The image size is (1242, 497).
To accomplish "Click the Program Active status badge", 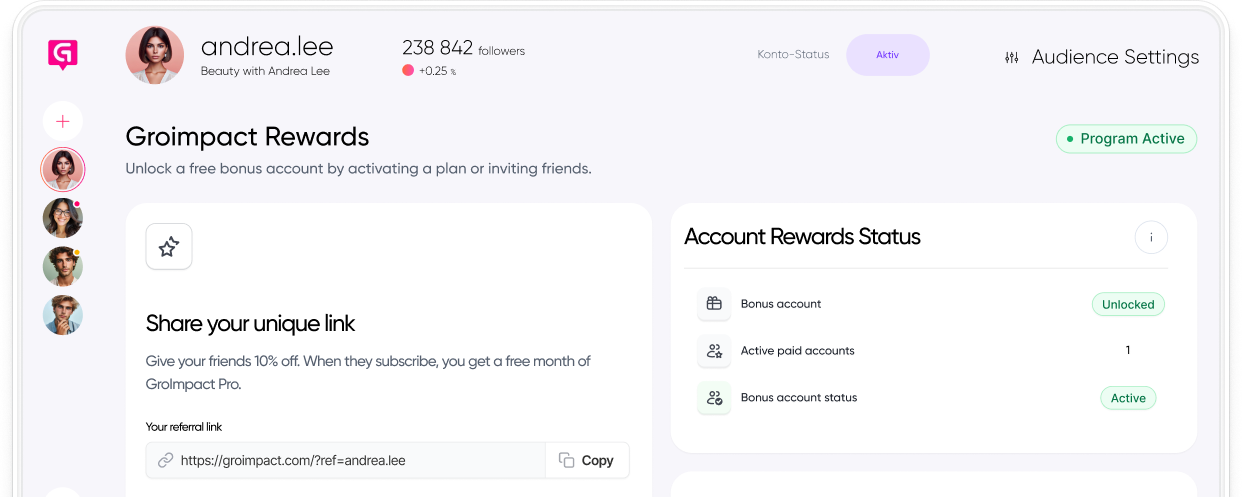I will (x=1126, y=139).
